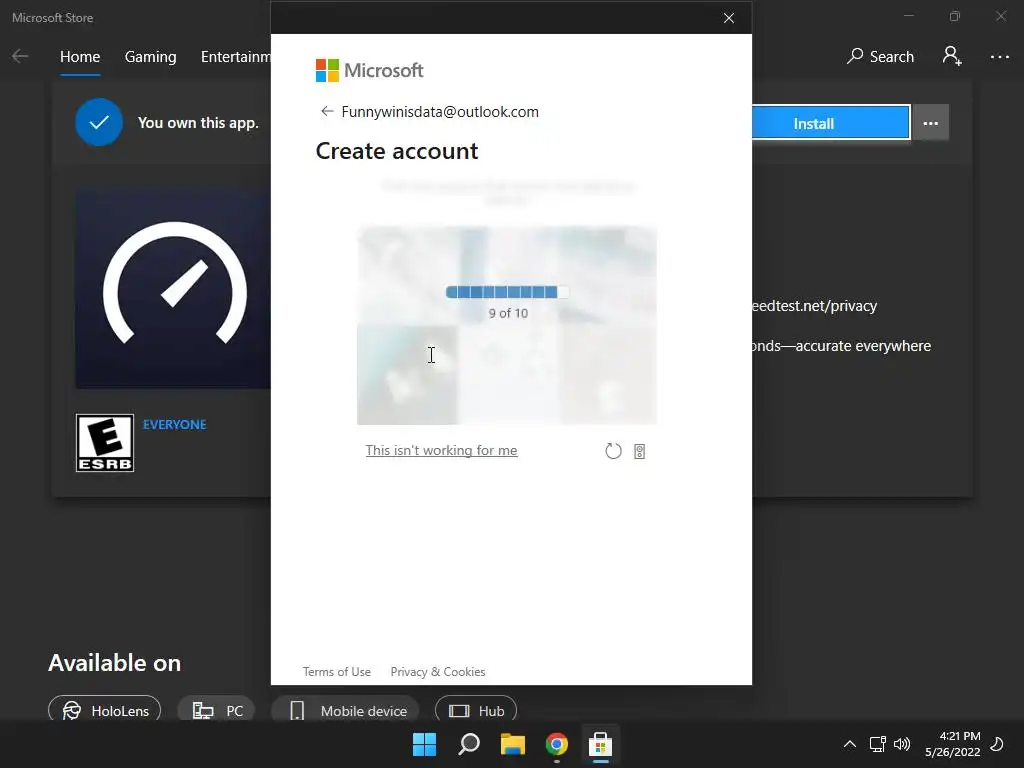Select the PC availability chip
Screen dimensions: 1024x768
click(x=216, y=710)
